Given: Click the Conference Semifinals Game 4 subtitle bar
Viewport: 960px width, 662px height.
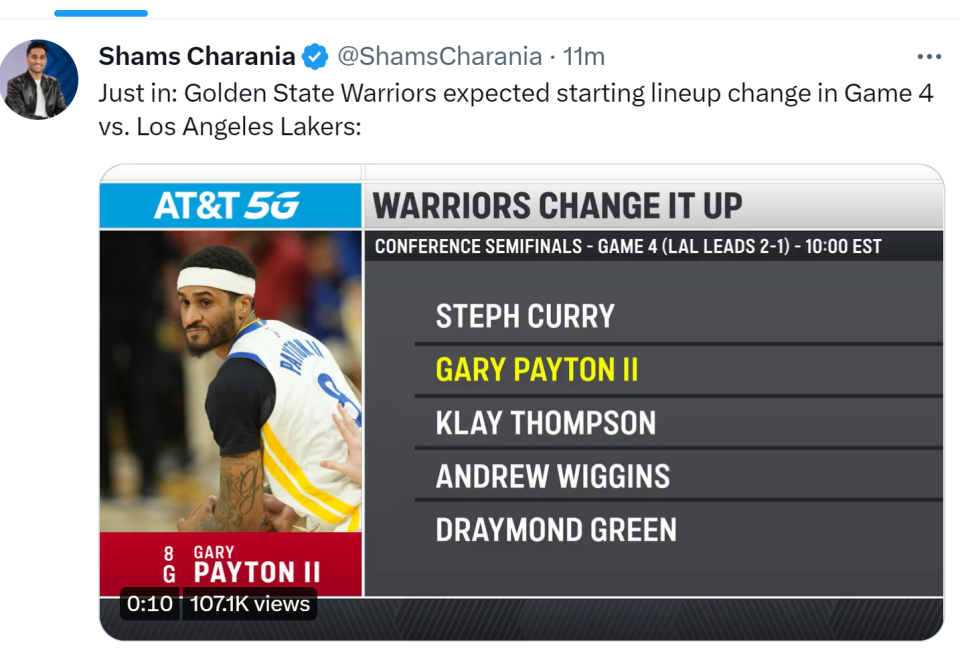Looking at the screenshot, I should [x=628, y=246].
